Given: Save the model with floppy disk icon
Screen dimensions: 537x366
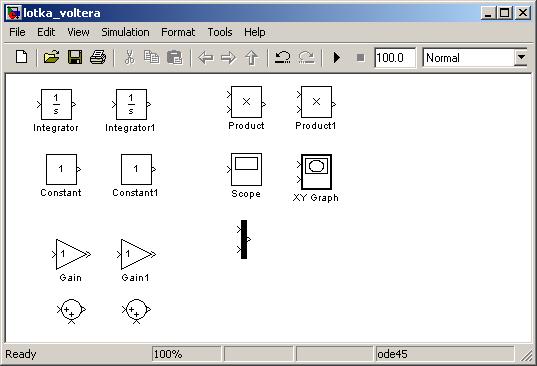Looking at the screenshot, I should [x=75, y=57].
